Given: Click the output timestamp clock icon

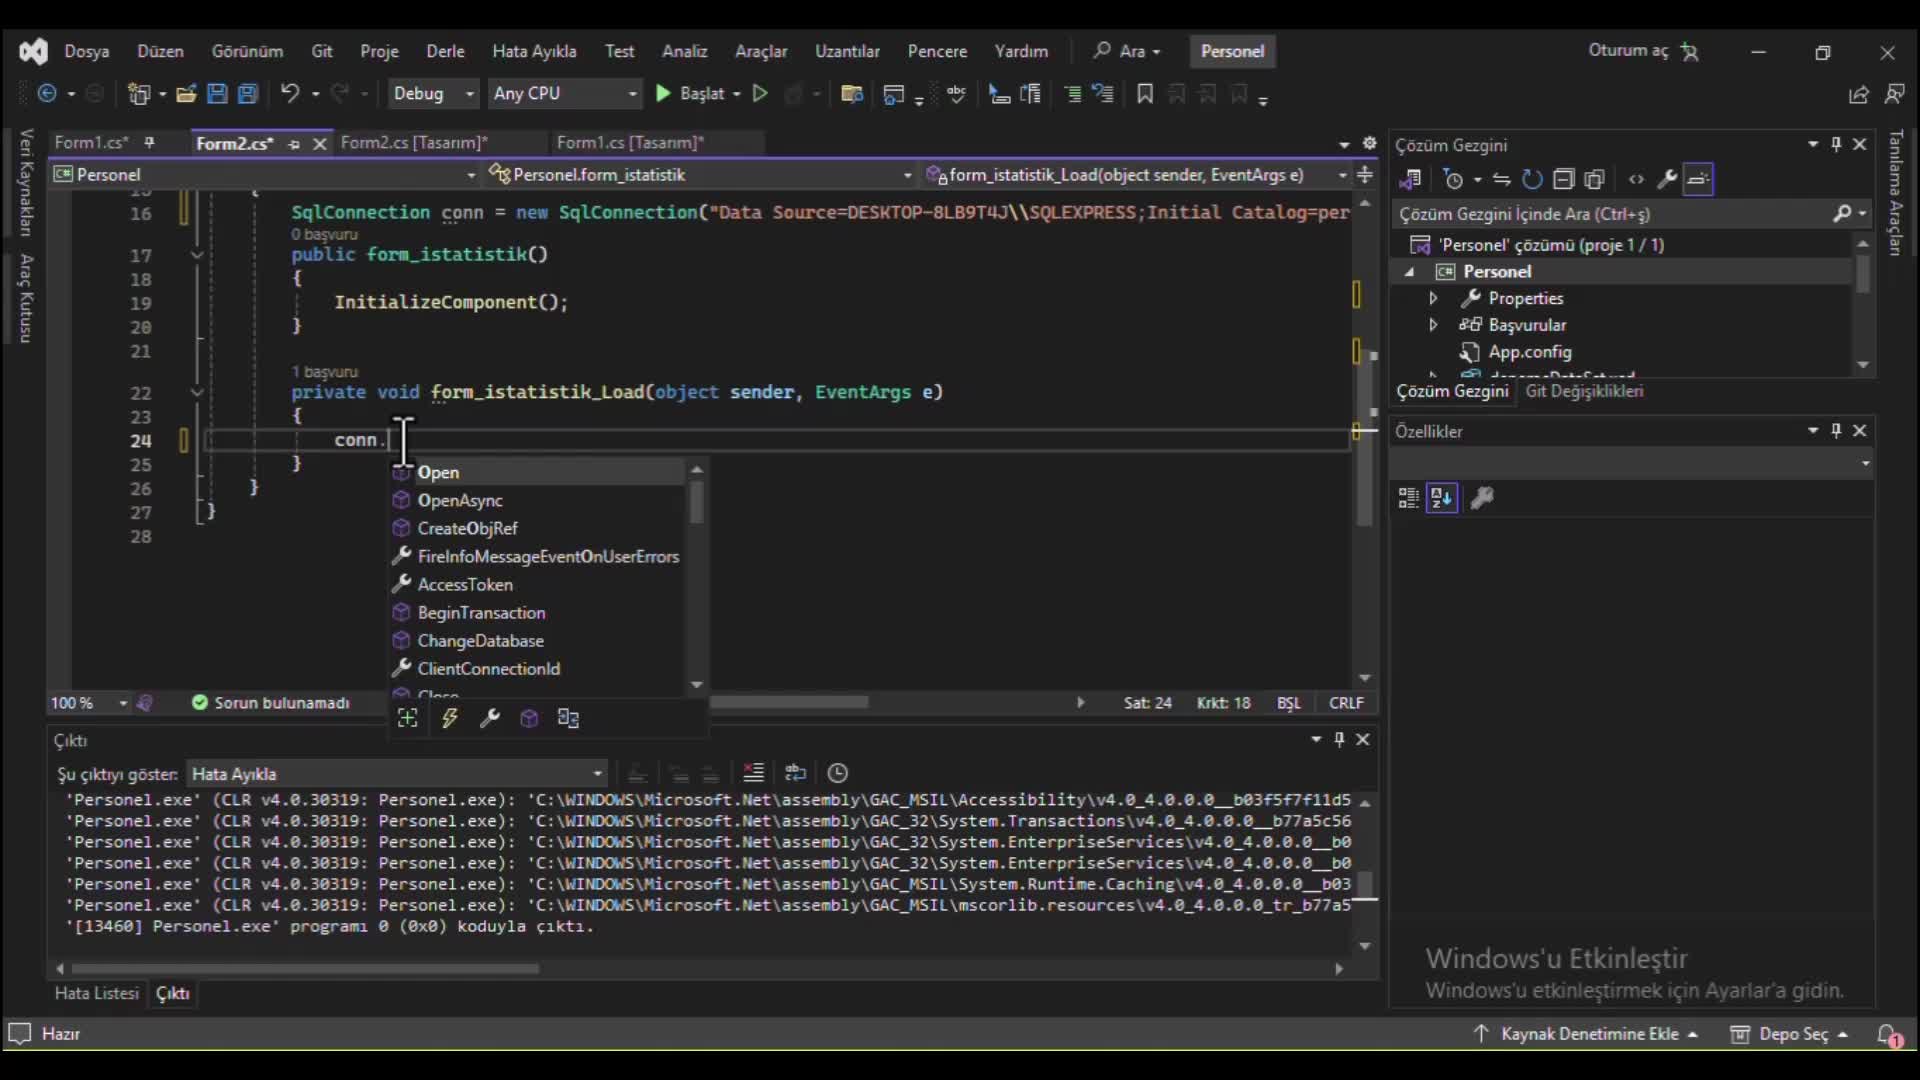Looking at the screenshot, I should pyautogui.click(x=838, y=773).
